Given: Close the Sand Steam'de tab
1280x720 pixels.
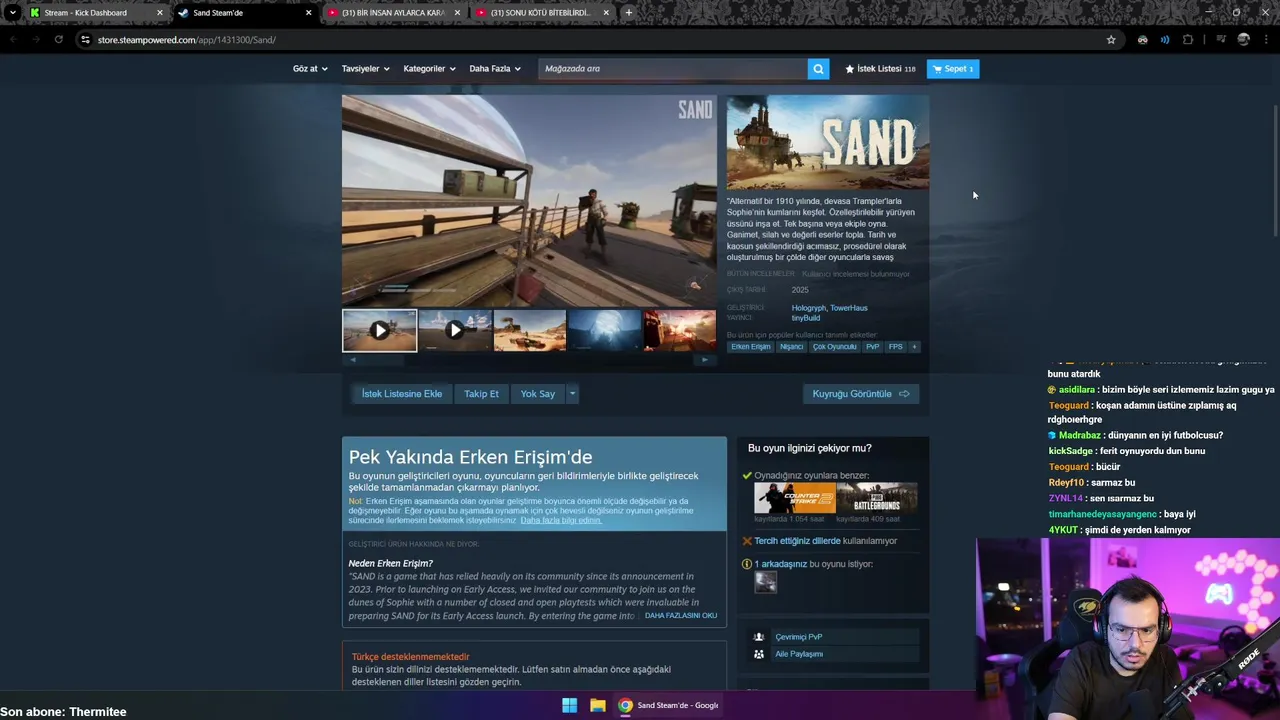Looking at the screenshot, I should (308, 13).
